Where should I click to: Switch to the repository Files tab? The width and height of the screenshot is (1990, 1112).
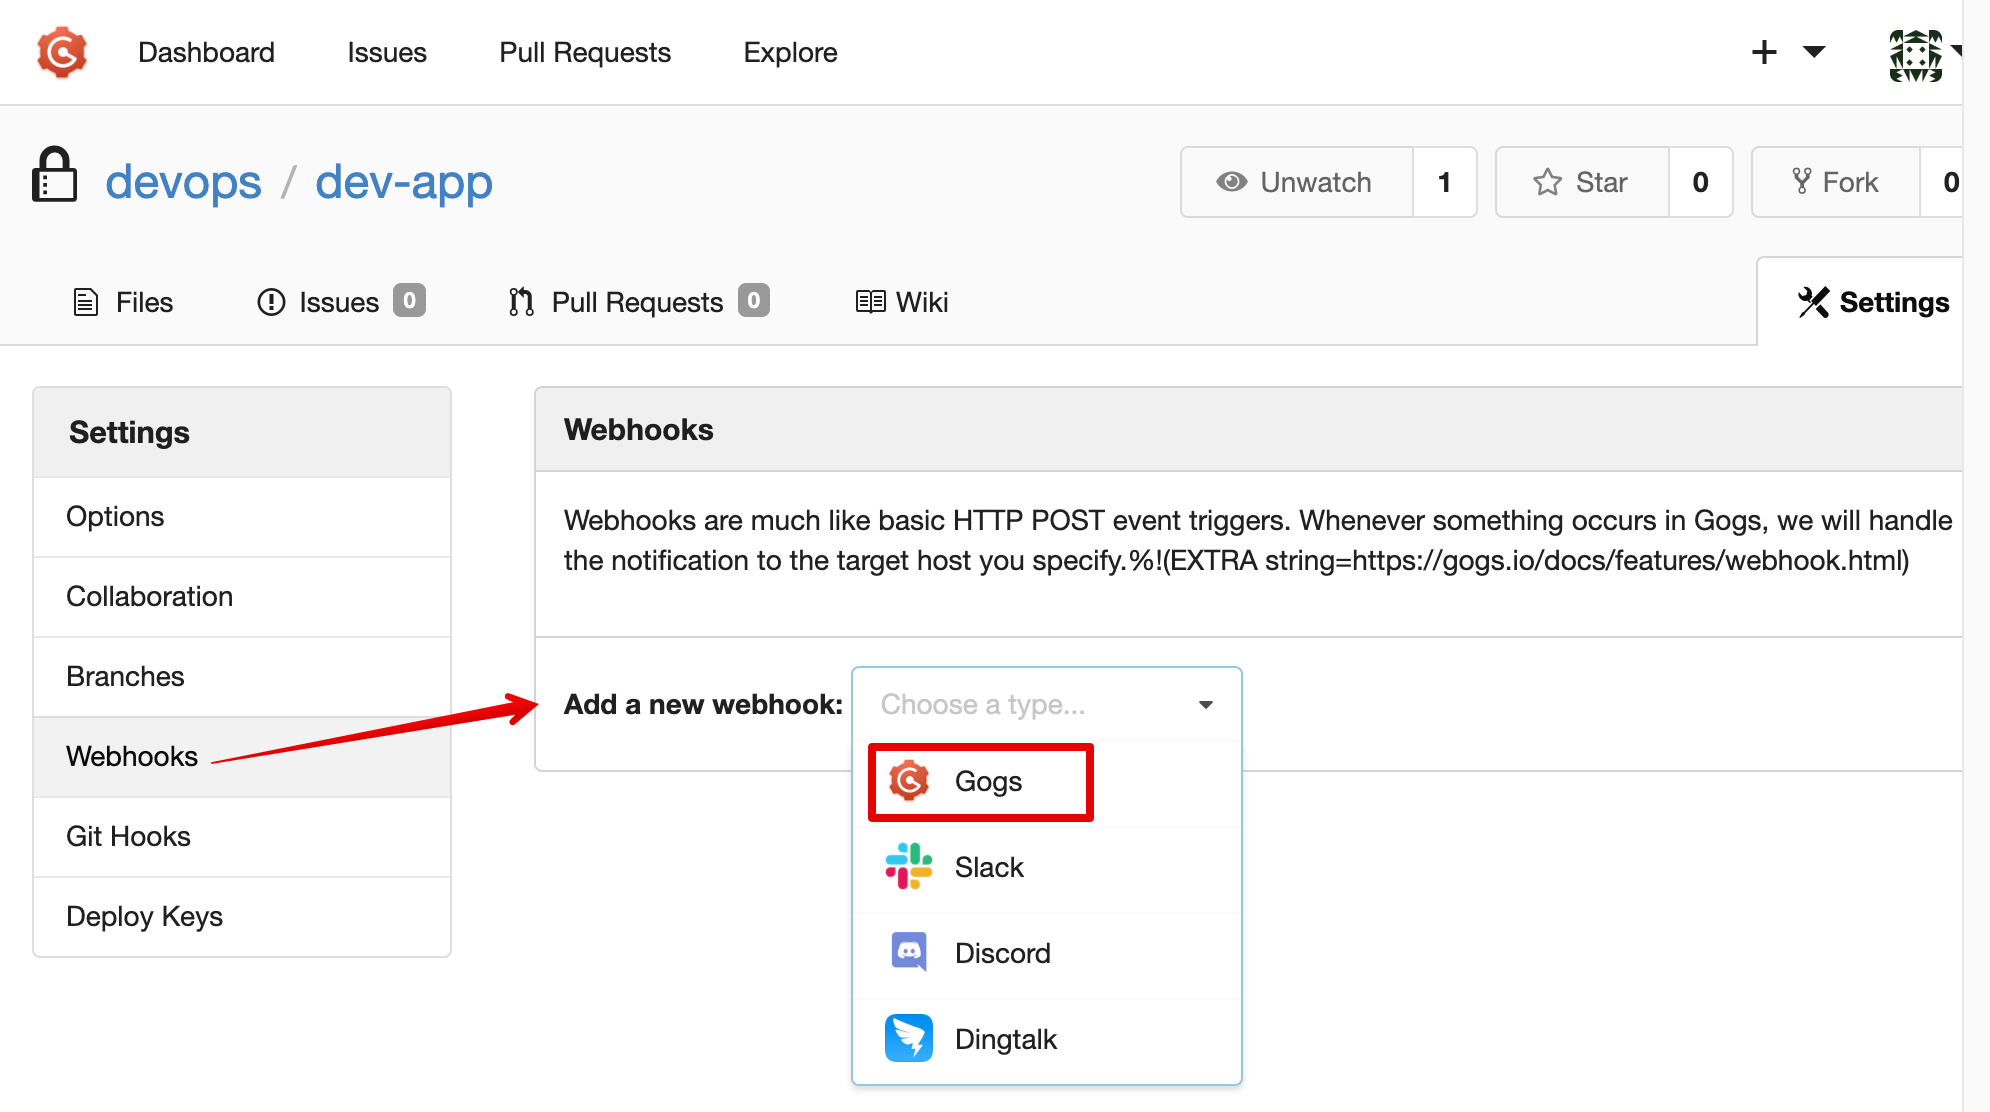point(124,302)
